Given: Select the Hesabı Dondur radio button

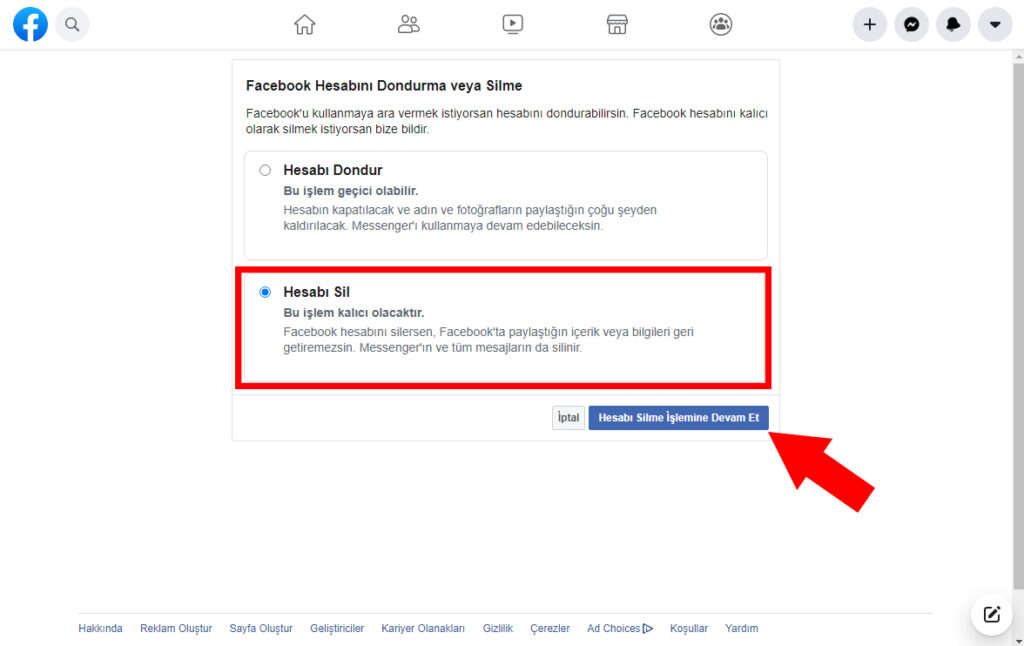Looking at the screenshot, I should pyautogui.click(x=264, y=170).
